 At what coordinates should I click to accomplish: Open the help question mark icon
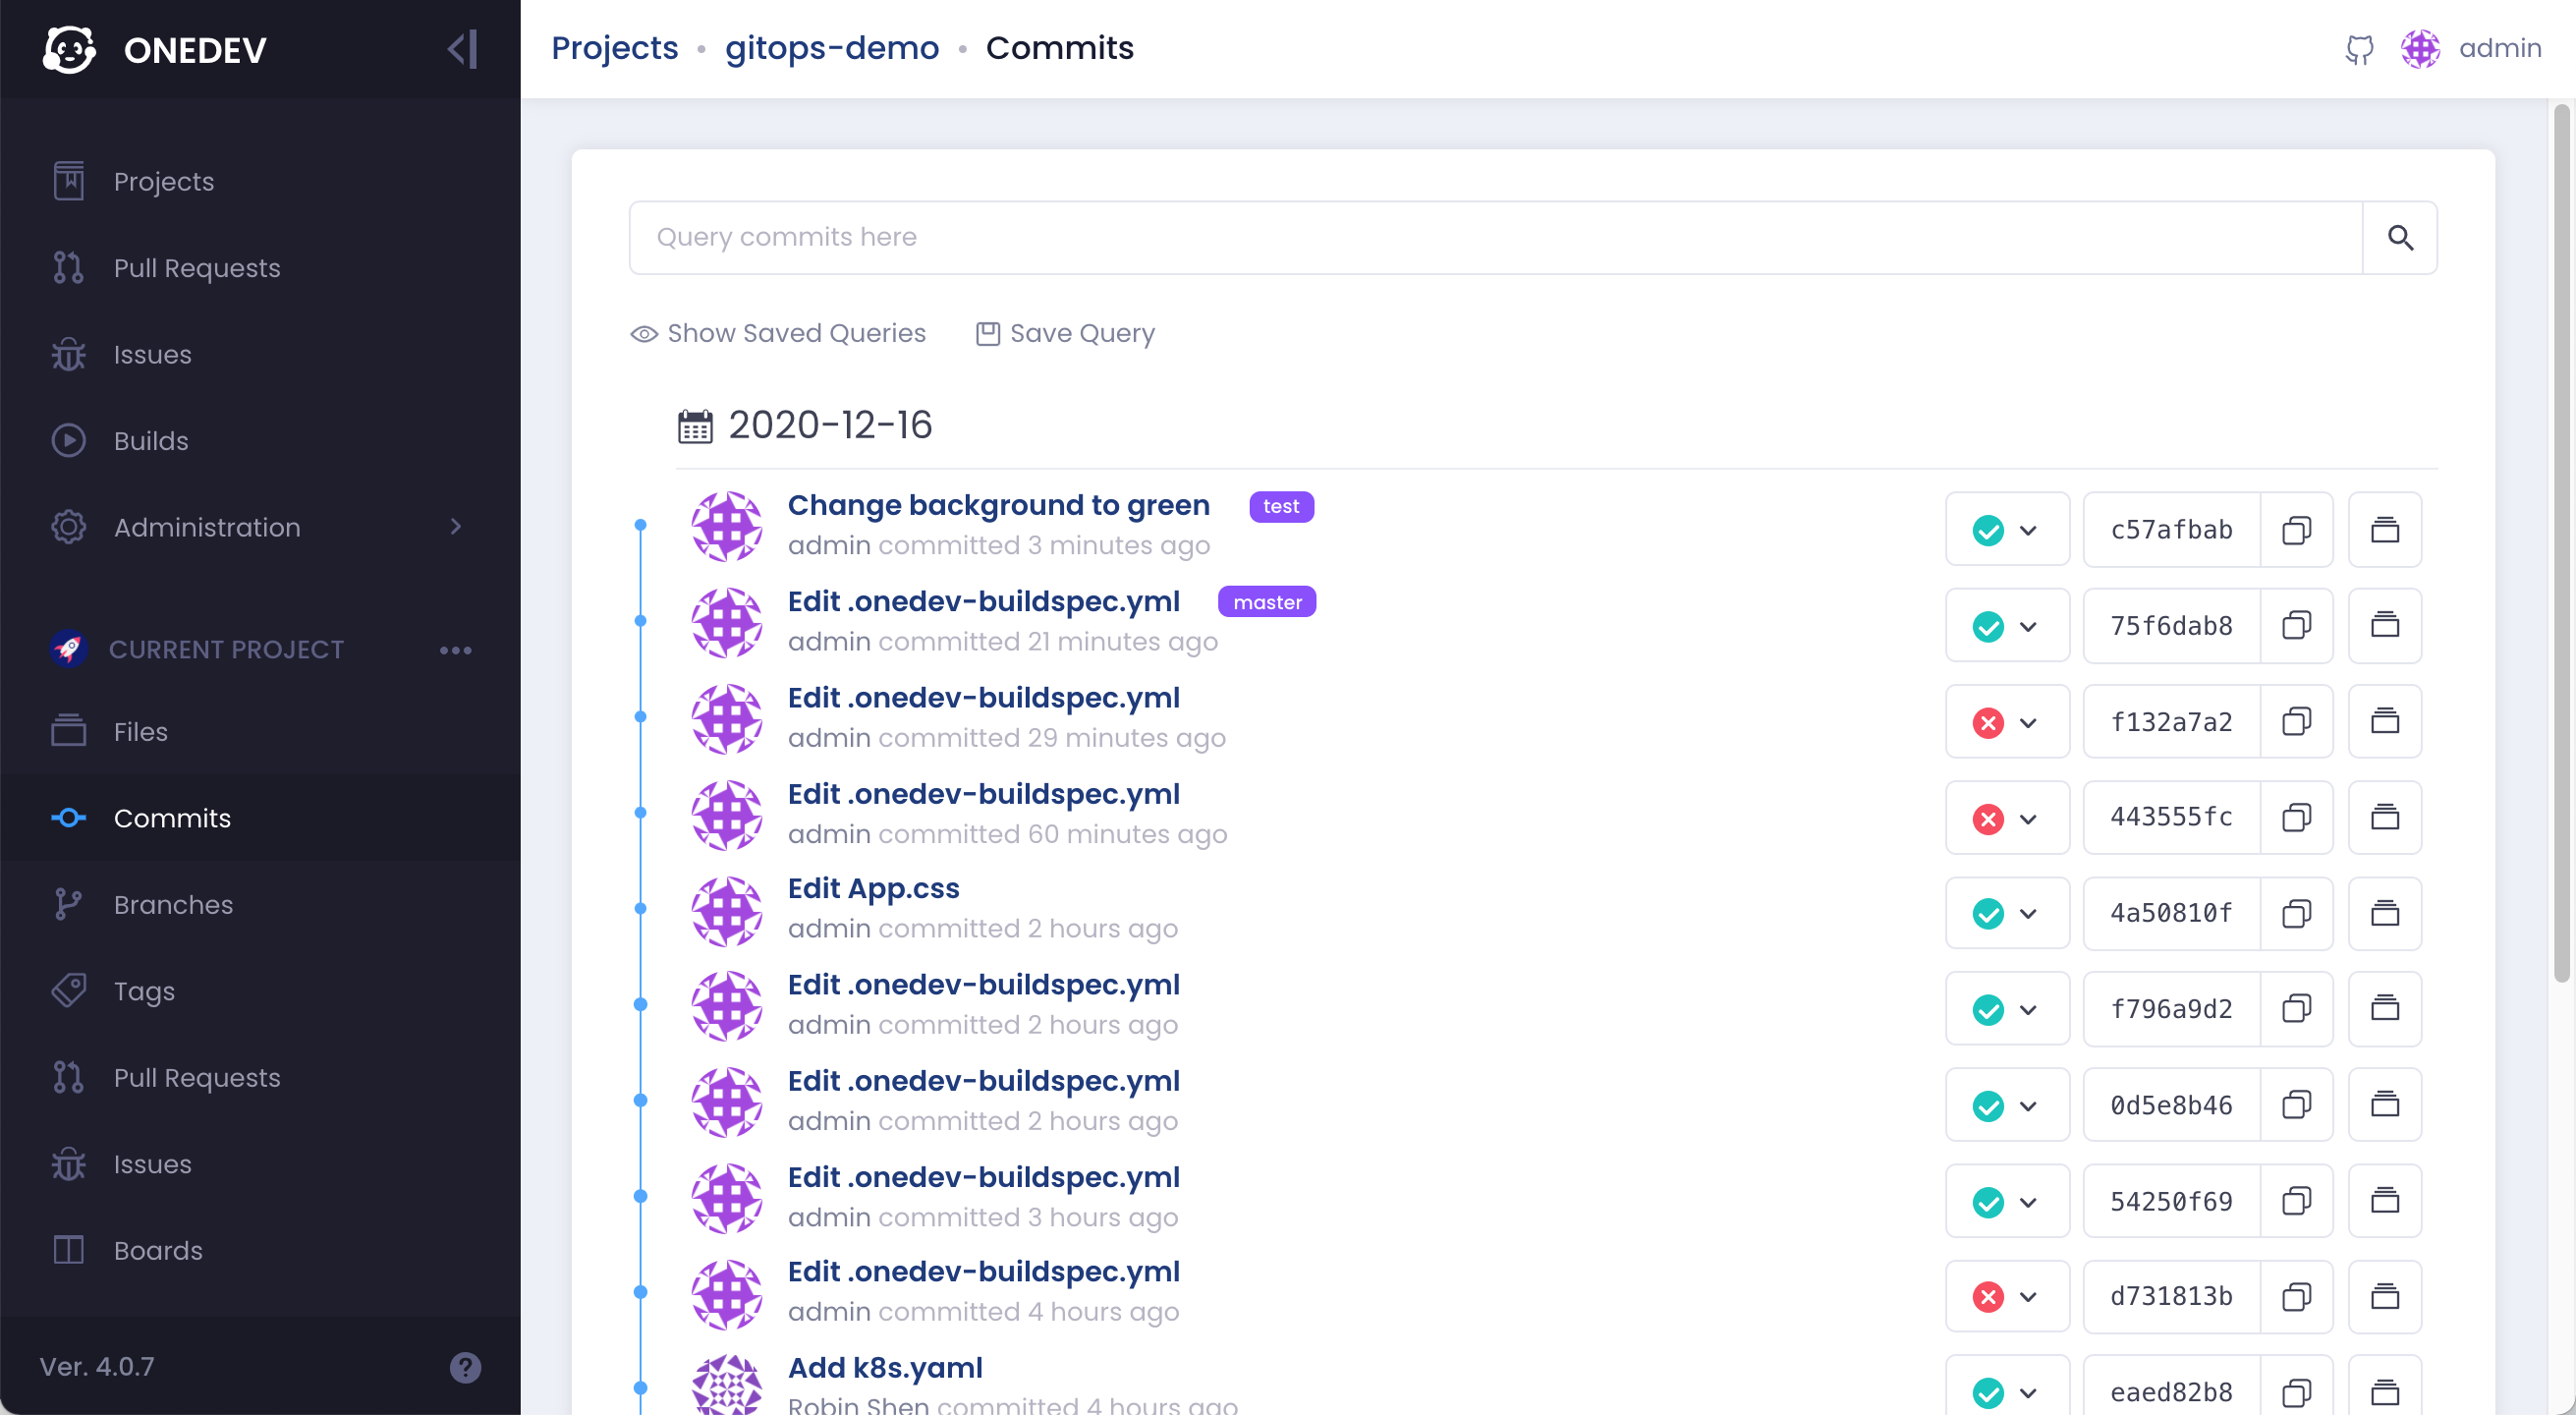pyautogui.click(x=465, y=1367)
